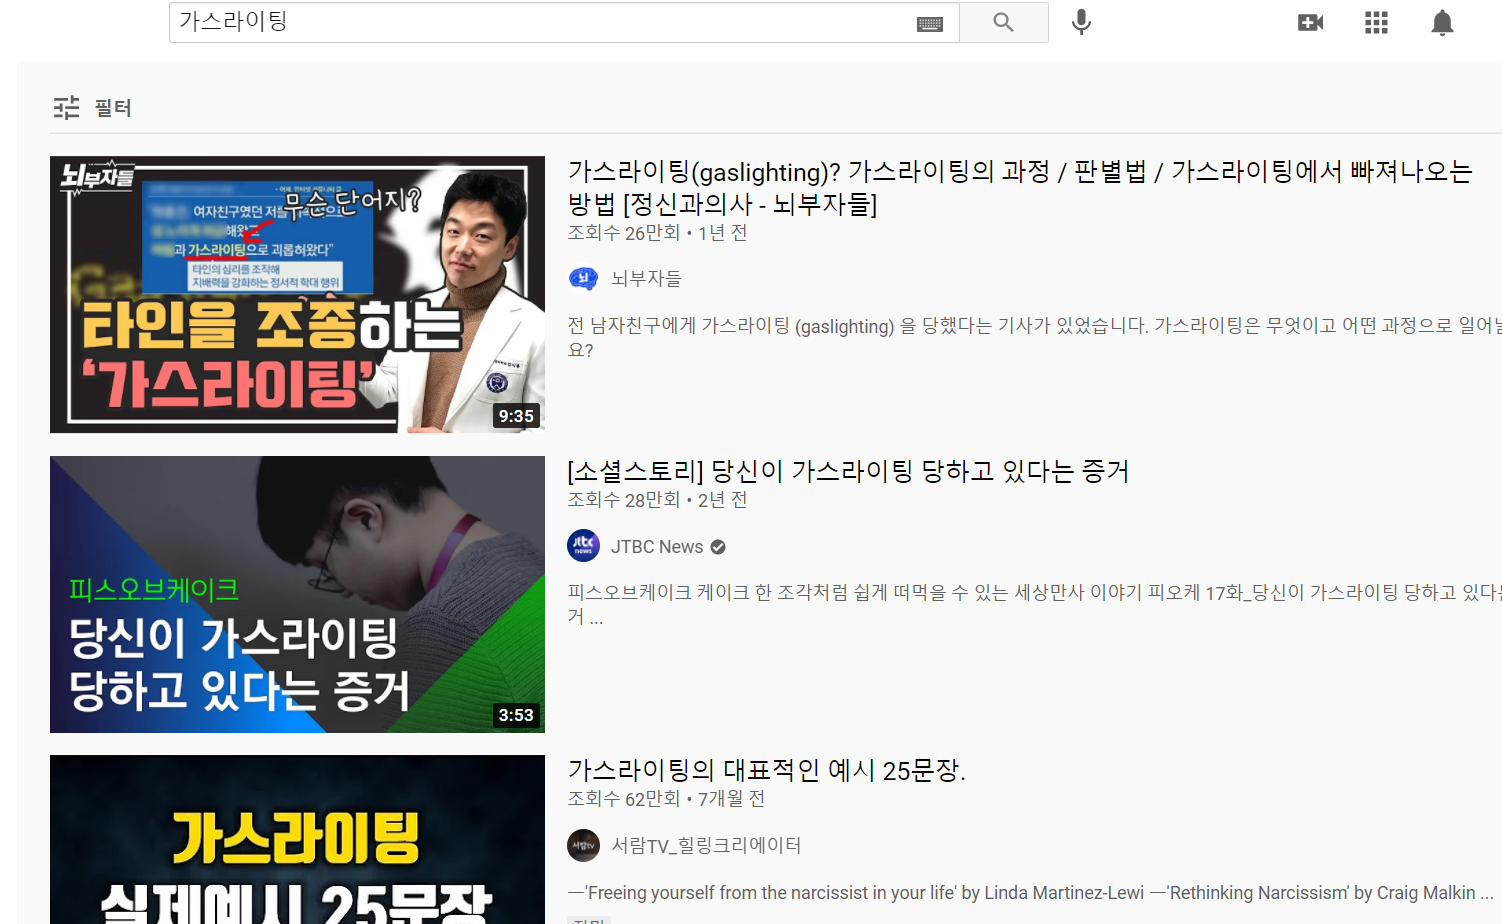Click the 서람TV channel avatar
Screen dimensions: 1502x924
point(583,845)
